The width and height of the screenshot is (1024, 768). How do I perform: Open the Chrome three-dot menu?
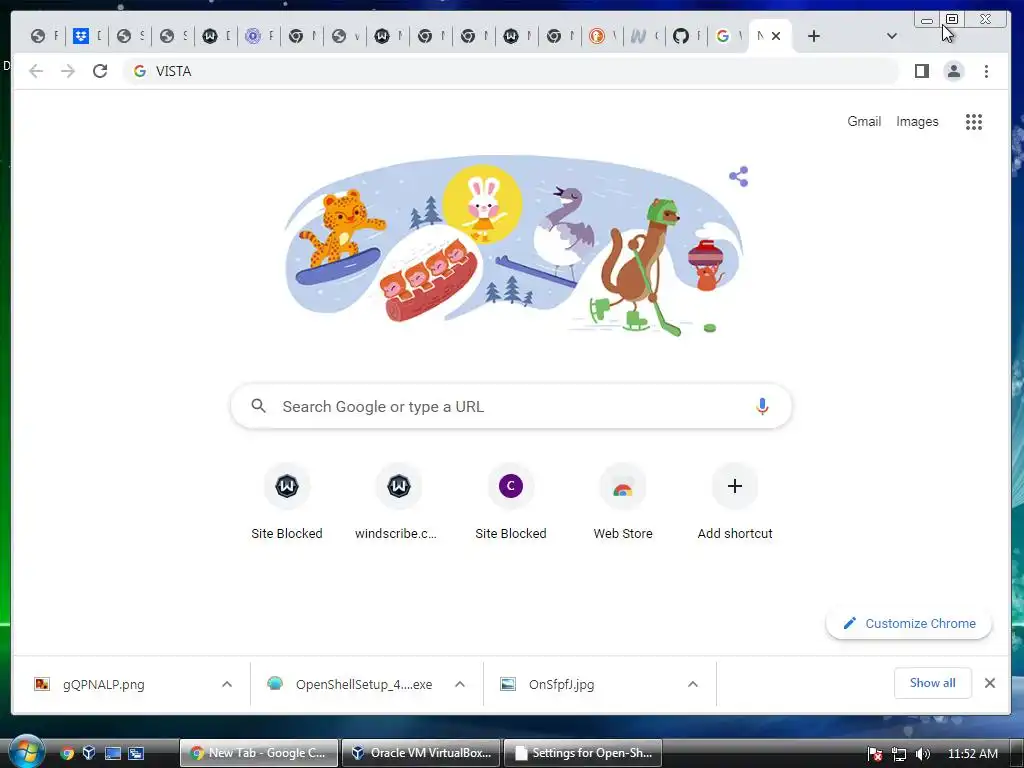pos(986,71)
